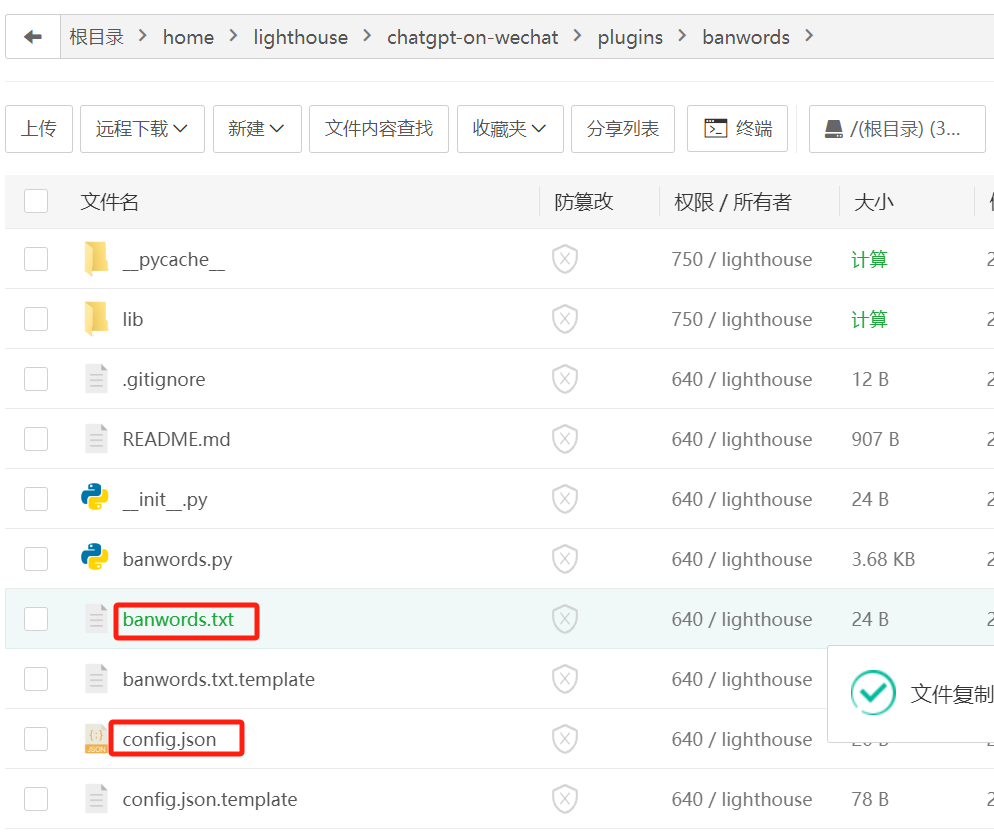The height and width of the screenshot is (837, 994).
Task: Tick the checkbox for .gitignore
Action: pos(36,379)
